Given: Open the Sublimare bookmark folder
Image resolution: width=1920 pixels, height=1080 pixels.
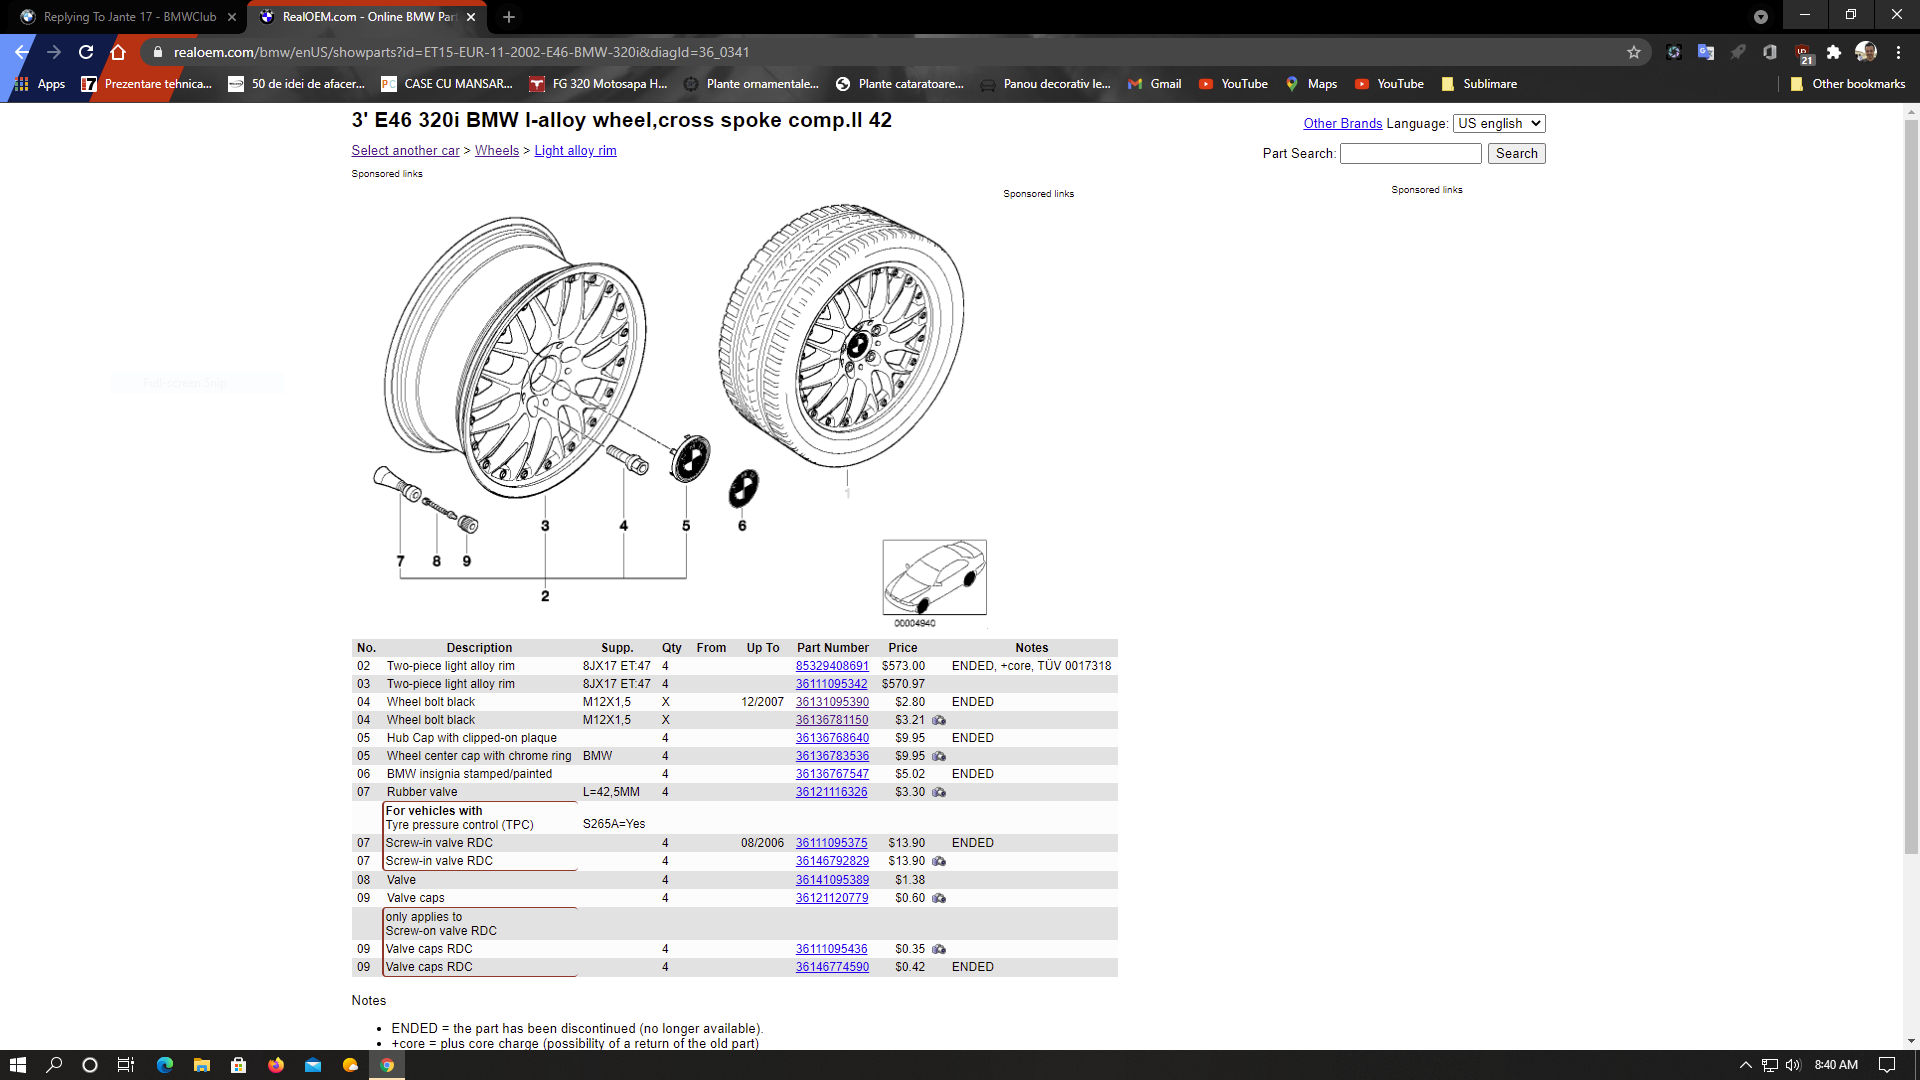Looking at the screenshot, I should [x=1479, y=84].
